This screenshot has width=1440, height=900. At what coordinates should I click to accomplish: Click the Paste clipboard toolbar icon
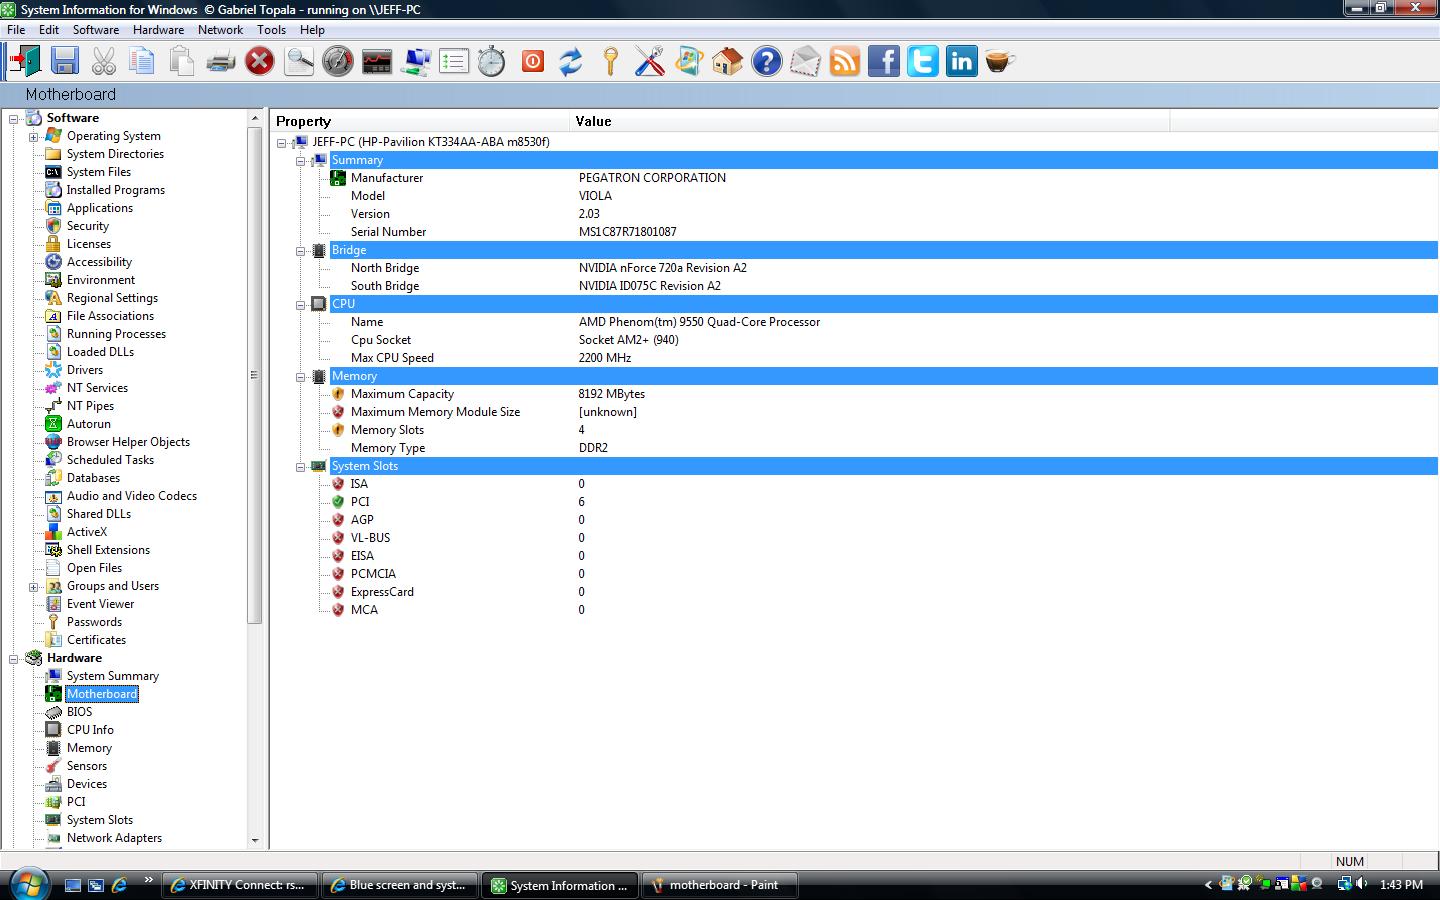coord(181,62)
